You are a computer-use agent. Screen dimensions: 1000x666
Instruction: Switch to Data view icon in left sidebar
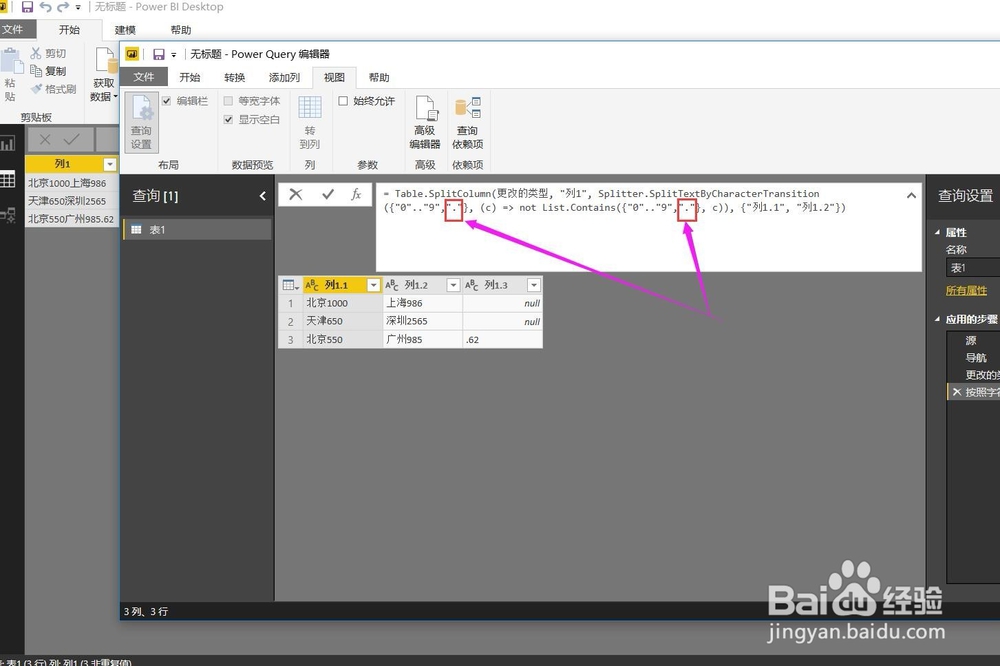(8, 179)
